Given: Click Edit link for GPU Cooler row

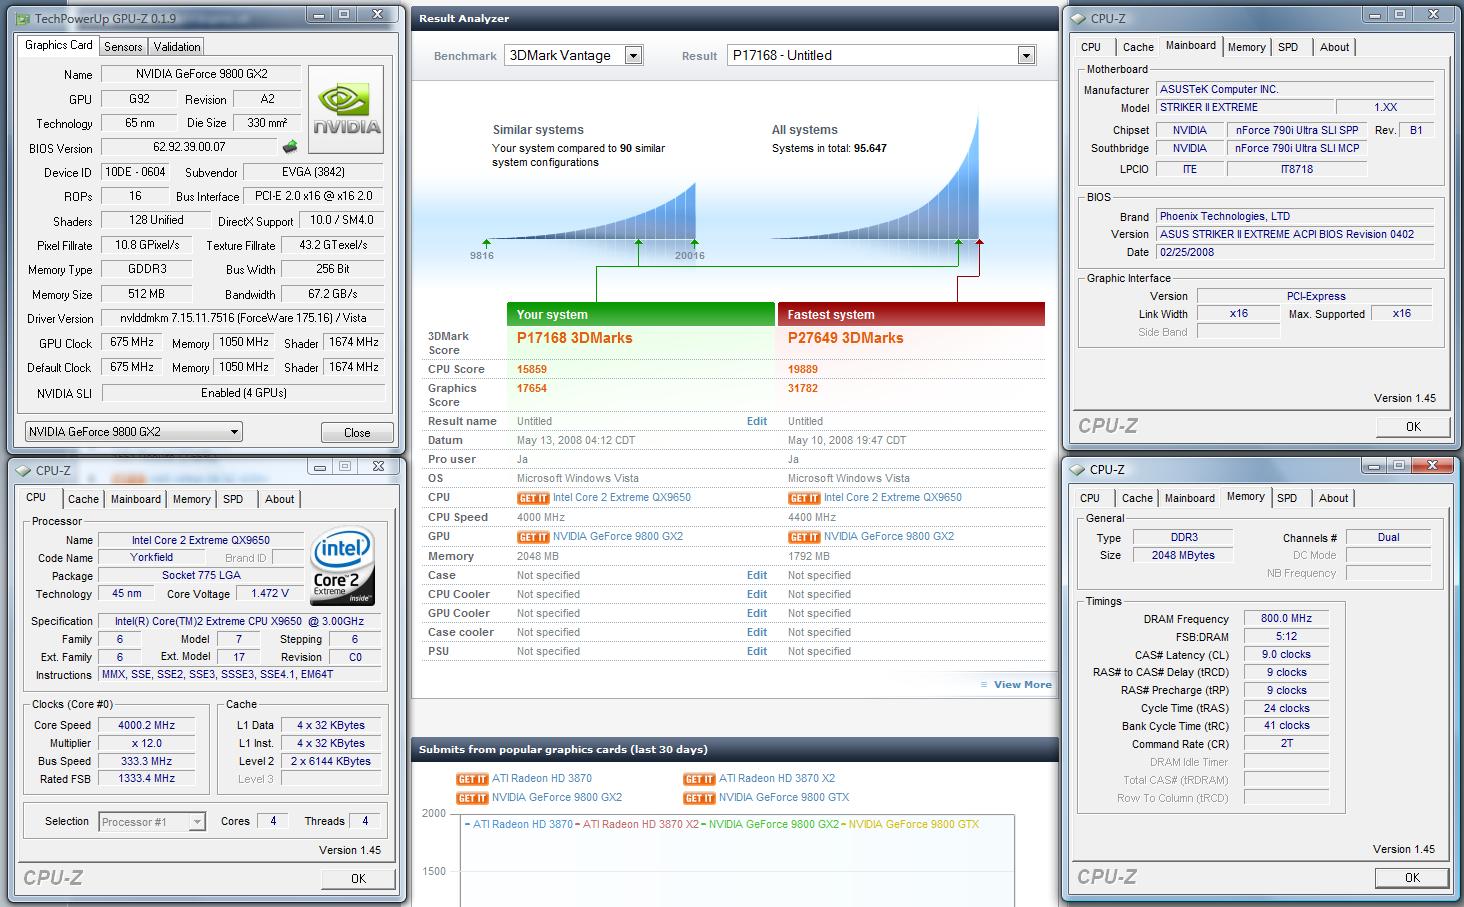Looking at the screenshot, I should coord(757,614).
